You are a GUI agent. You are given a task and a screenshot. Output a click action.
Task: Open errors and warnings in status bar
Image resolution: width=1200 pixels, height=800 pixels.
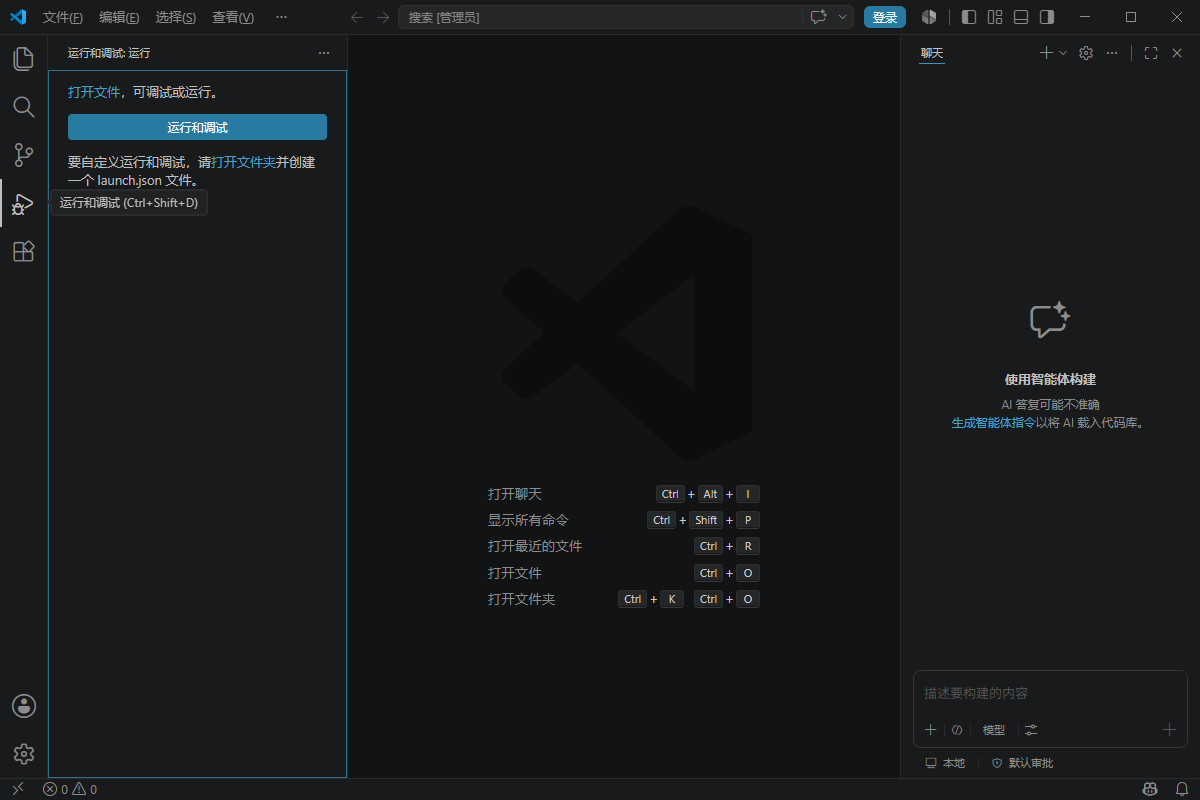coord(70,789)
